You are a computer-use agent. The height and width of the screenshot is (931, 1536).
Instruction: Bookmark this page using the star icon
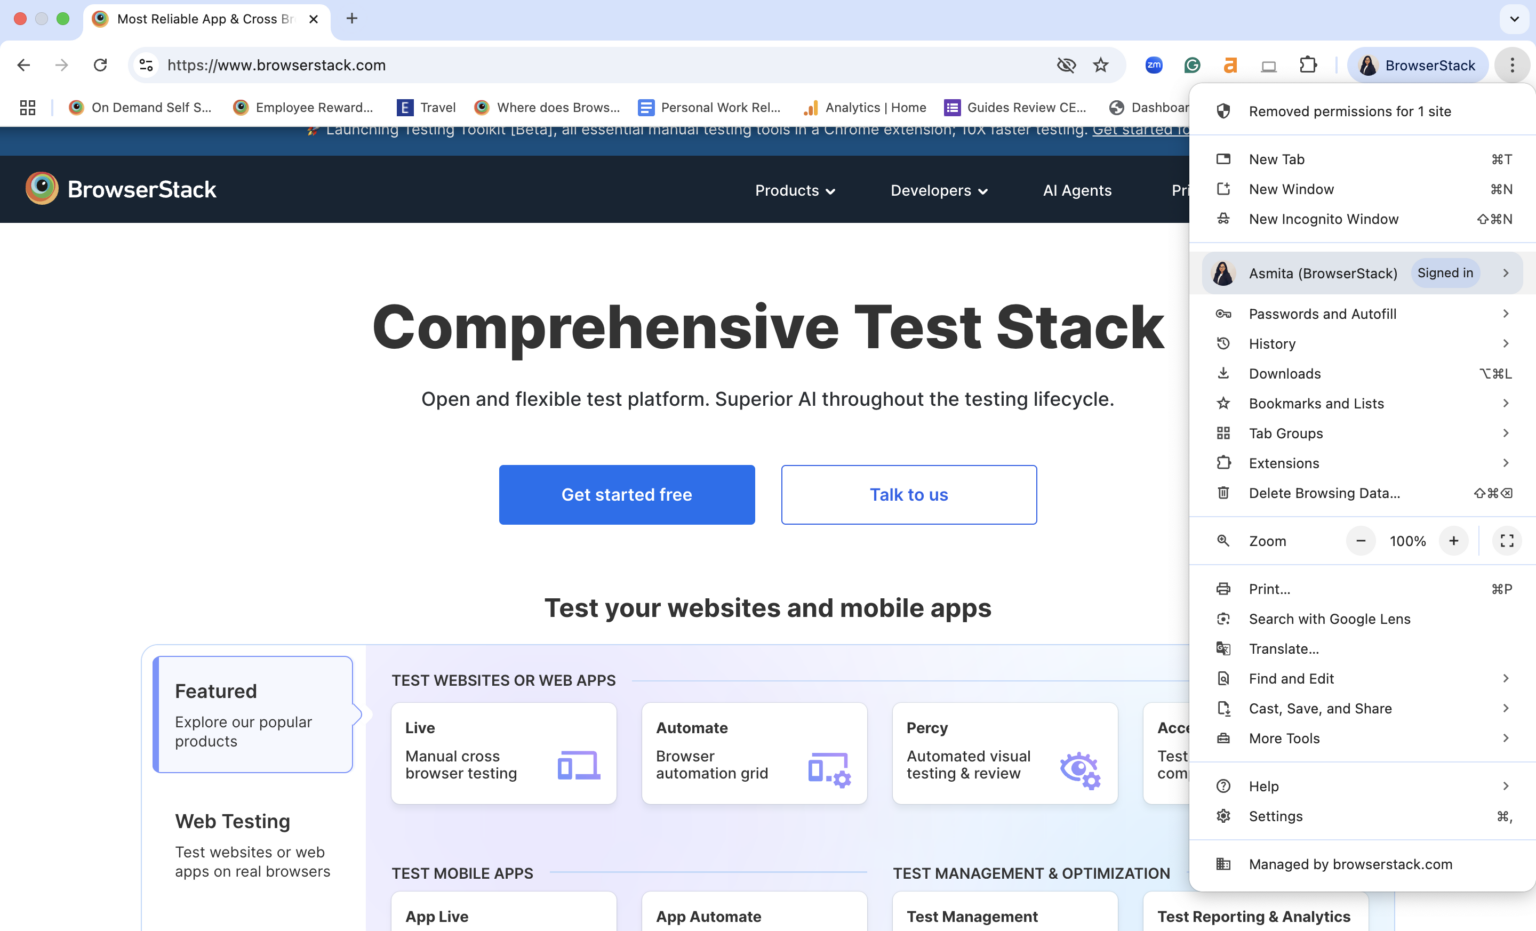1101,64
